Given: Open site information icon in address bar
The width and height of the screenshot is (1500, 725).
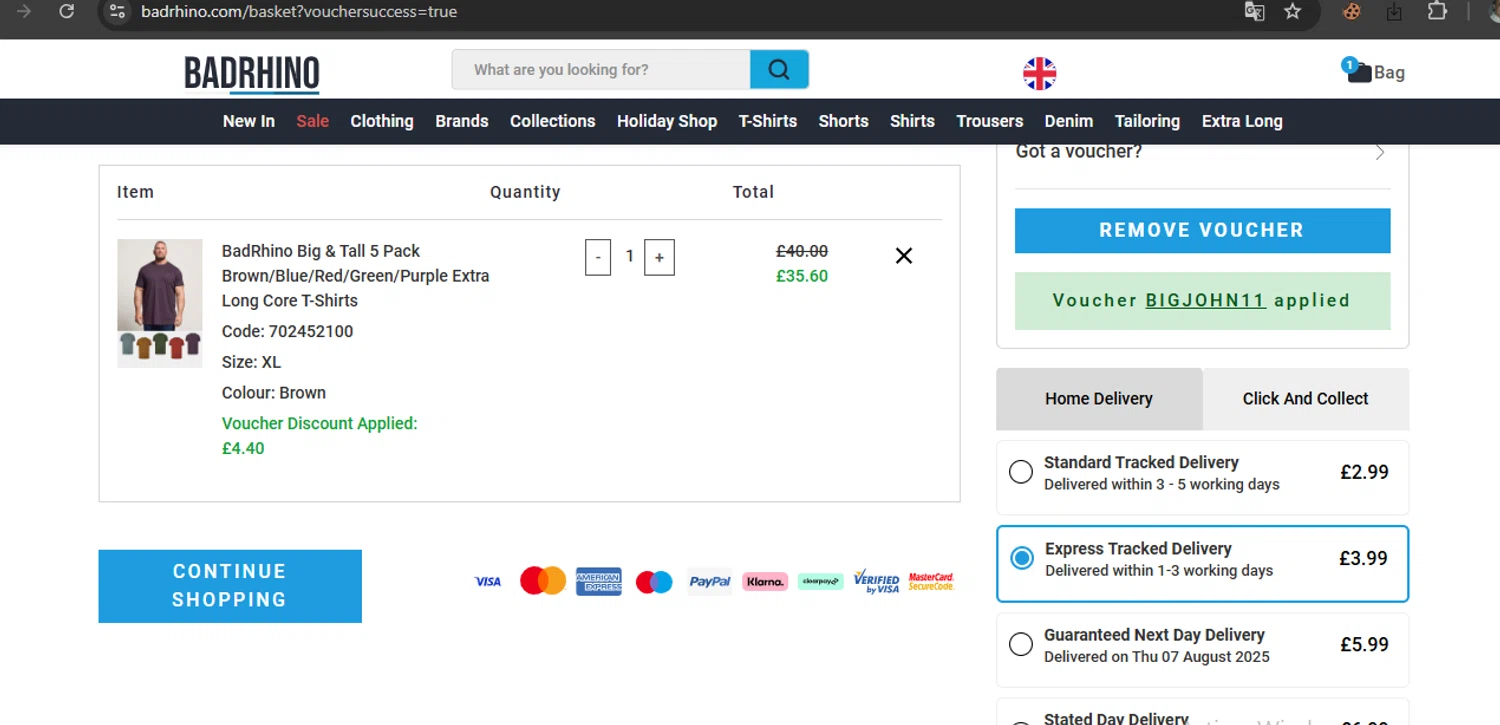Looking at the screenshot, I should [117, 12].
